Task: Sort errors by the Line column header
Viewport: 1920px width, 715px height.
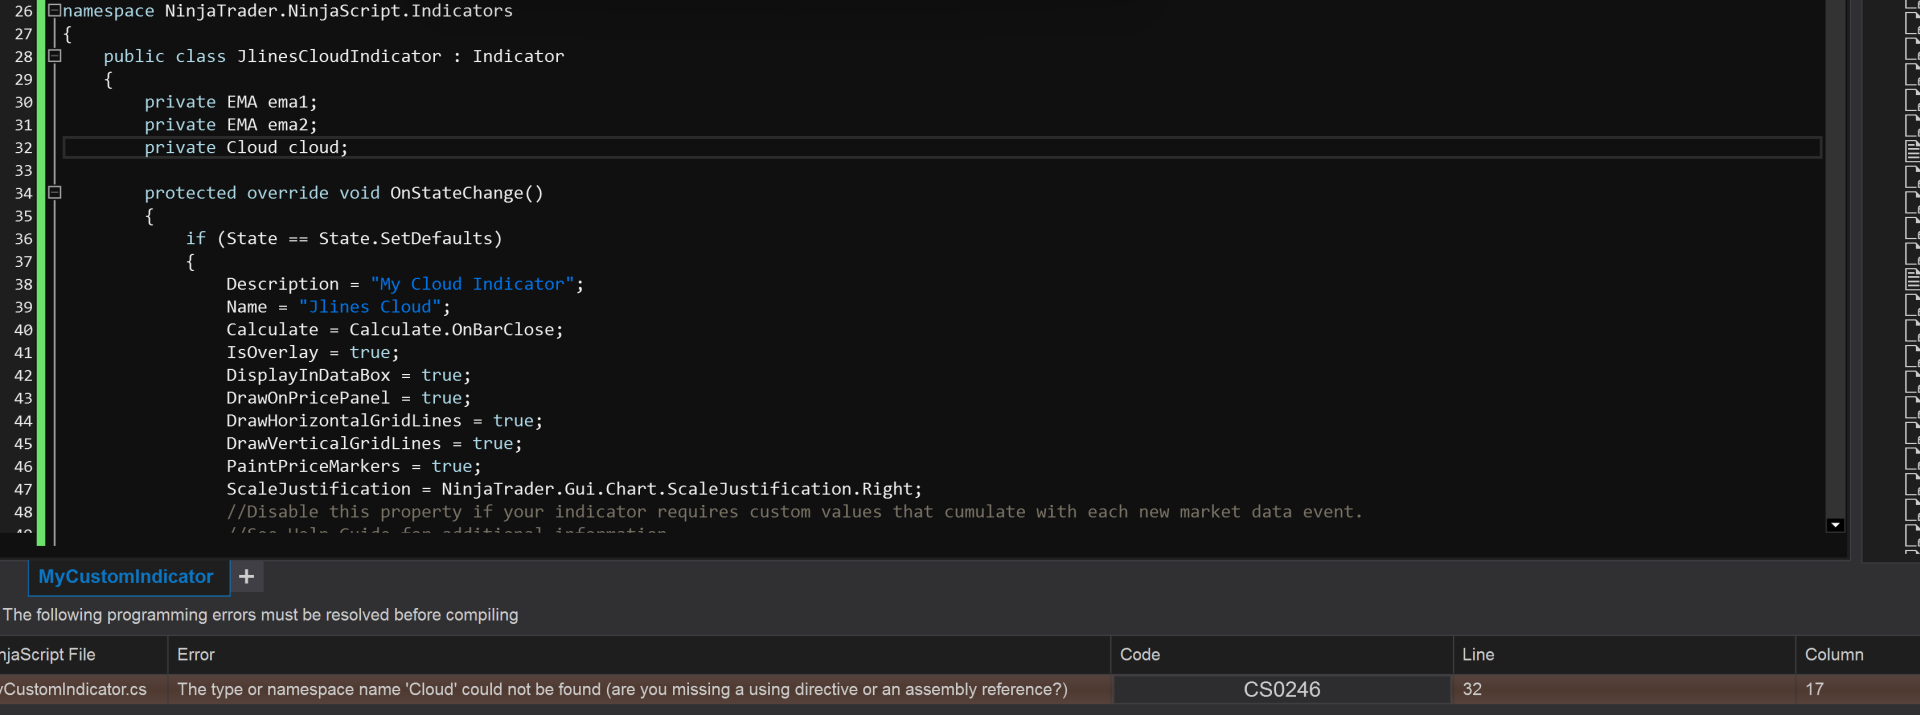Action: click(1478, 655)
